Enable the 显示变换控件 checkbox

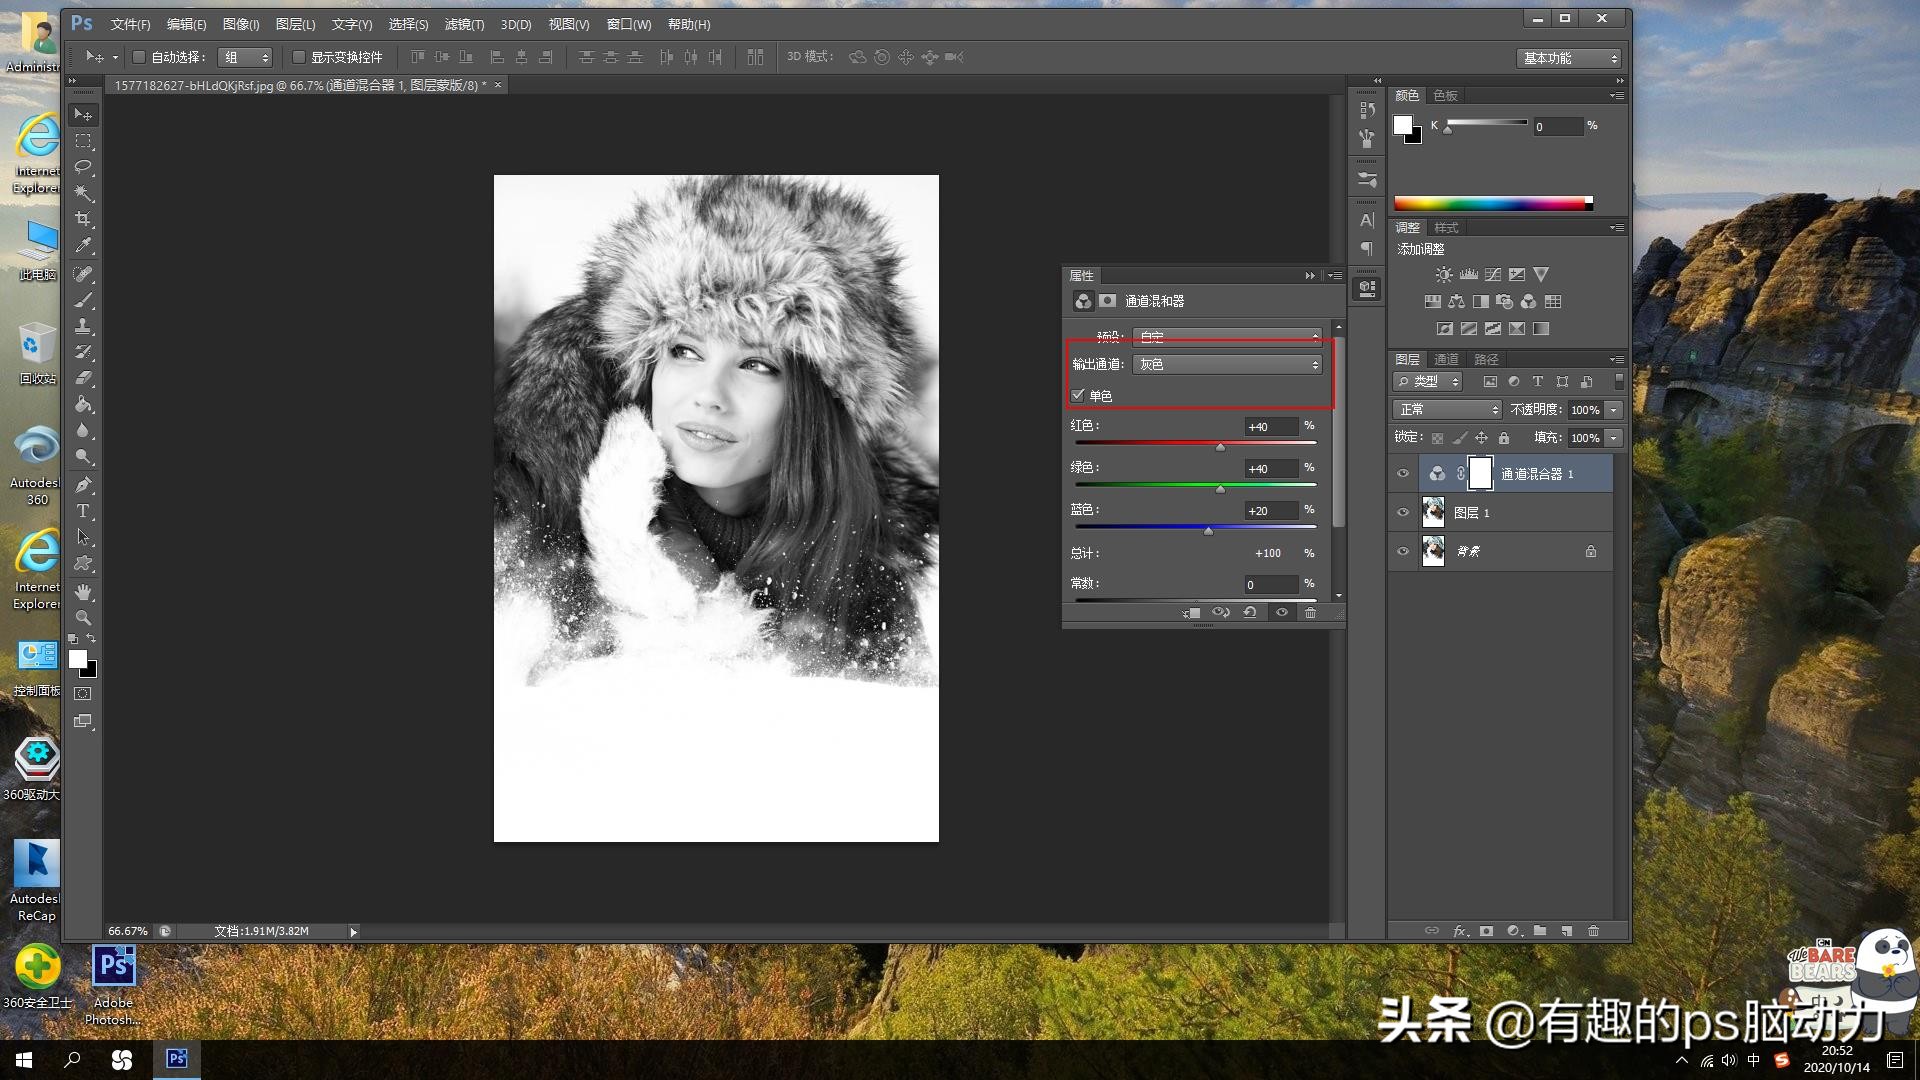click(298, 57)
